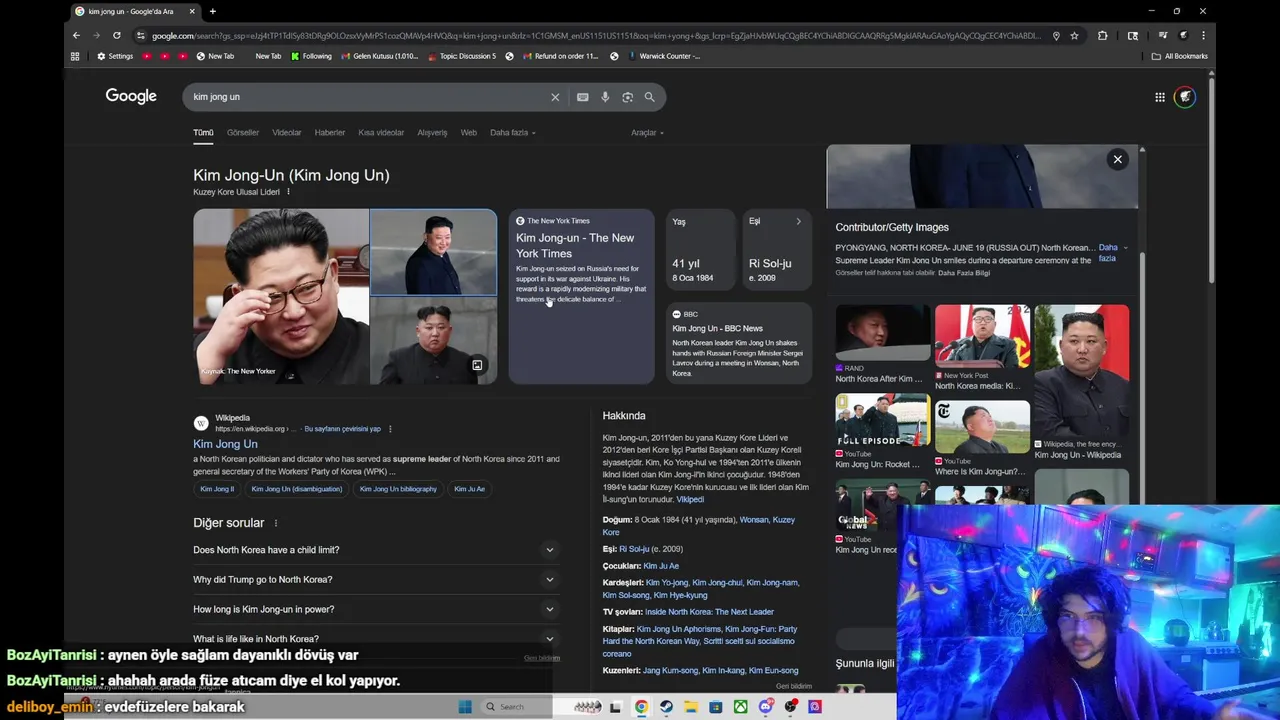This screenshot has width=1280, height=720.
Task: Open the apps grid in bookmarks bar
Action: 75,56
